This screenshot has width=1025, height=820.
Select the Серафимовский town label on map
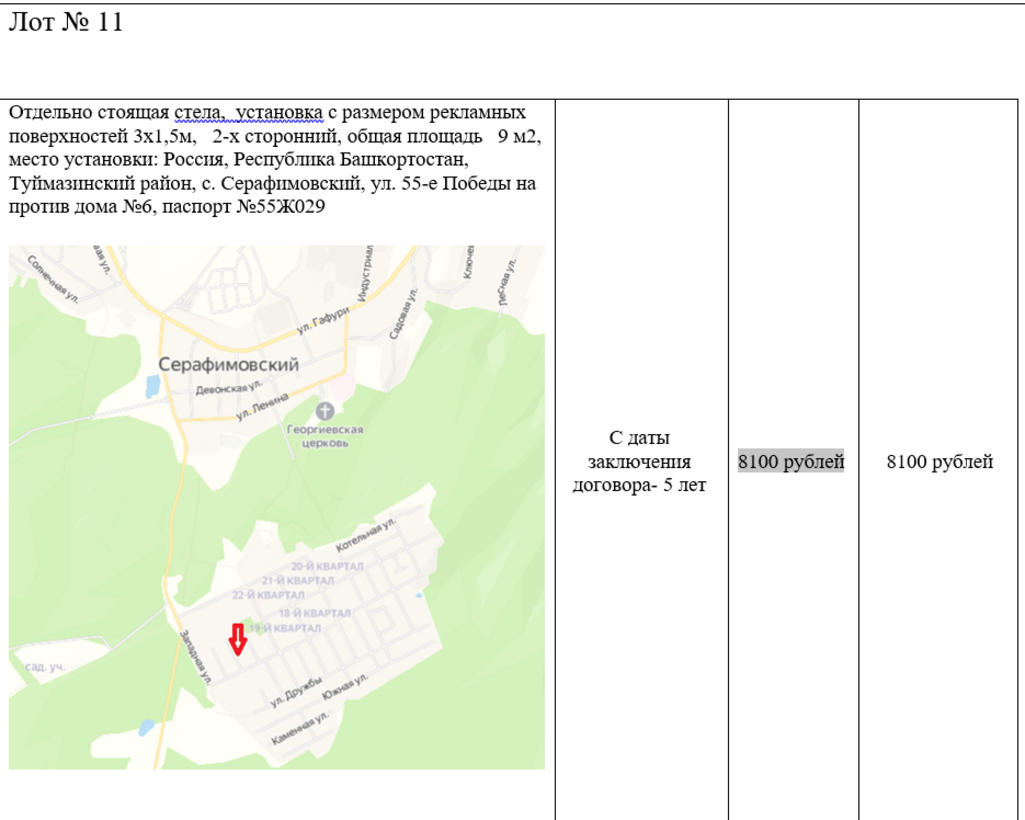(229, 365)
